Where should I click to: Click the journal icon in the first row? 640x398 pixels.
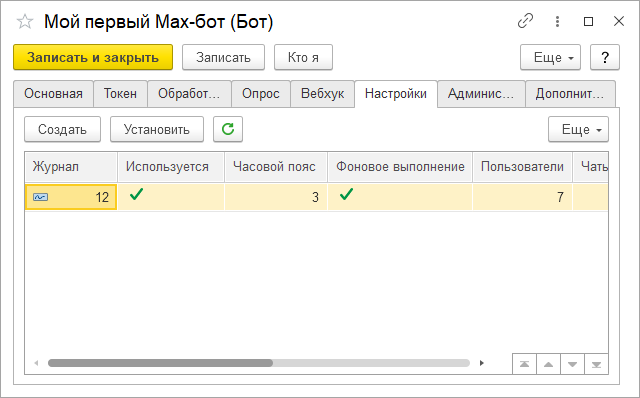(x=40, y=198)
